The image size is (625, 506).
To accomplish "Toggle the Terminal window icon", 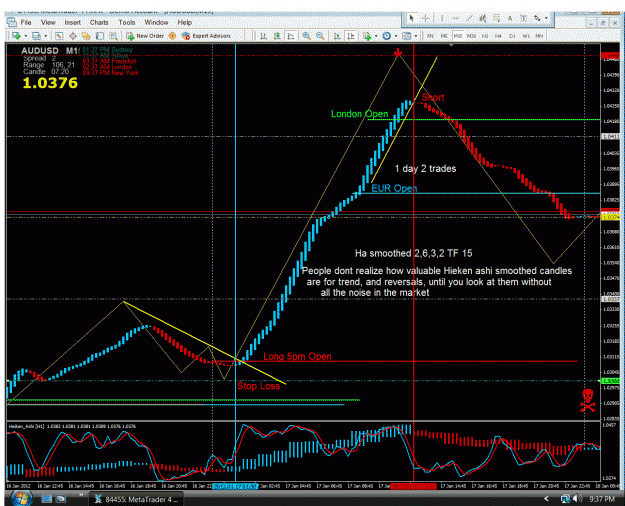I will 100,36.
